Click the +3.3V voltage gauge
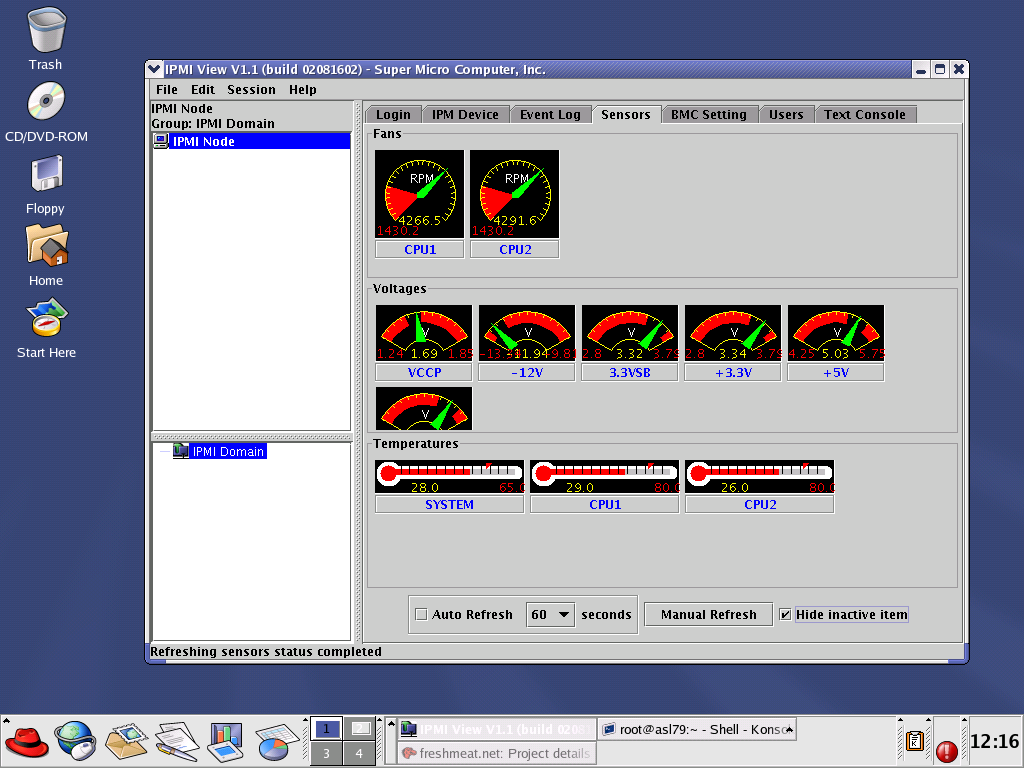This screenshot has height=768, width=1024. point(733,332)
